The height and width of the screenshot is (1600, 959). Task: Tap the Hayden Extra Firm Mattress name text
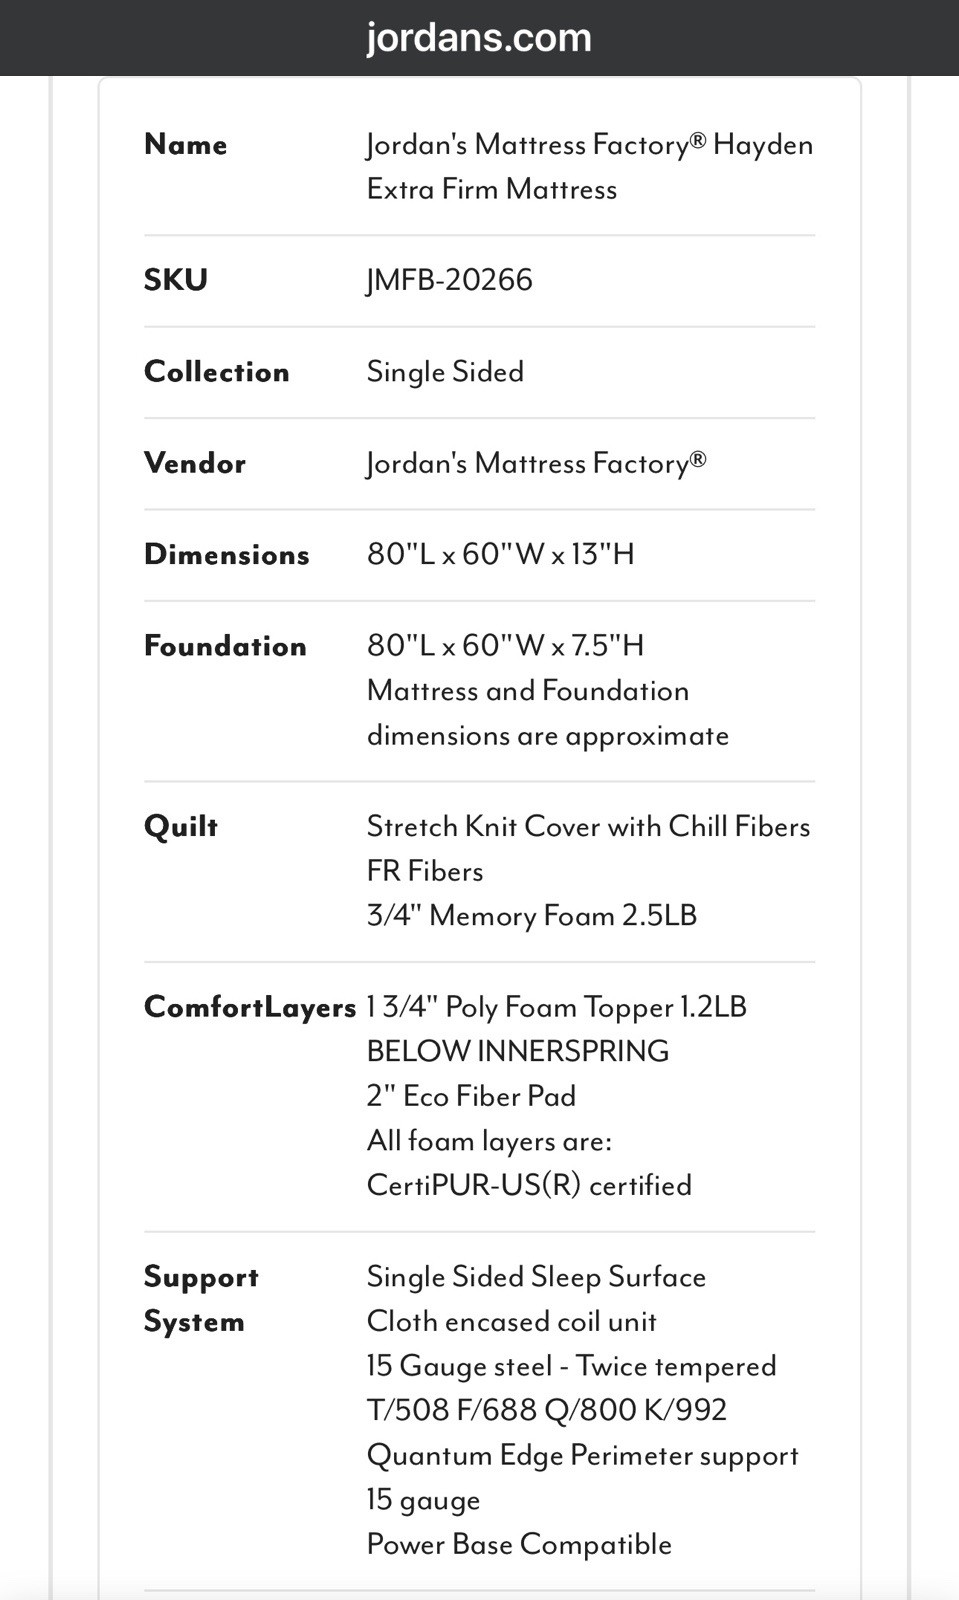click(x=589, y=166)
